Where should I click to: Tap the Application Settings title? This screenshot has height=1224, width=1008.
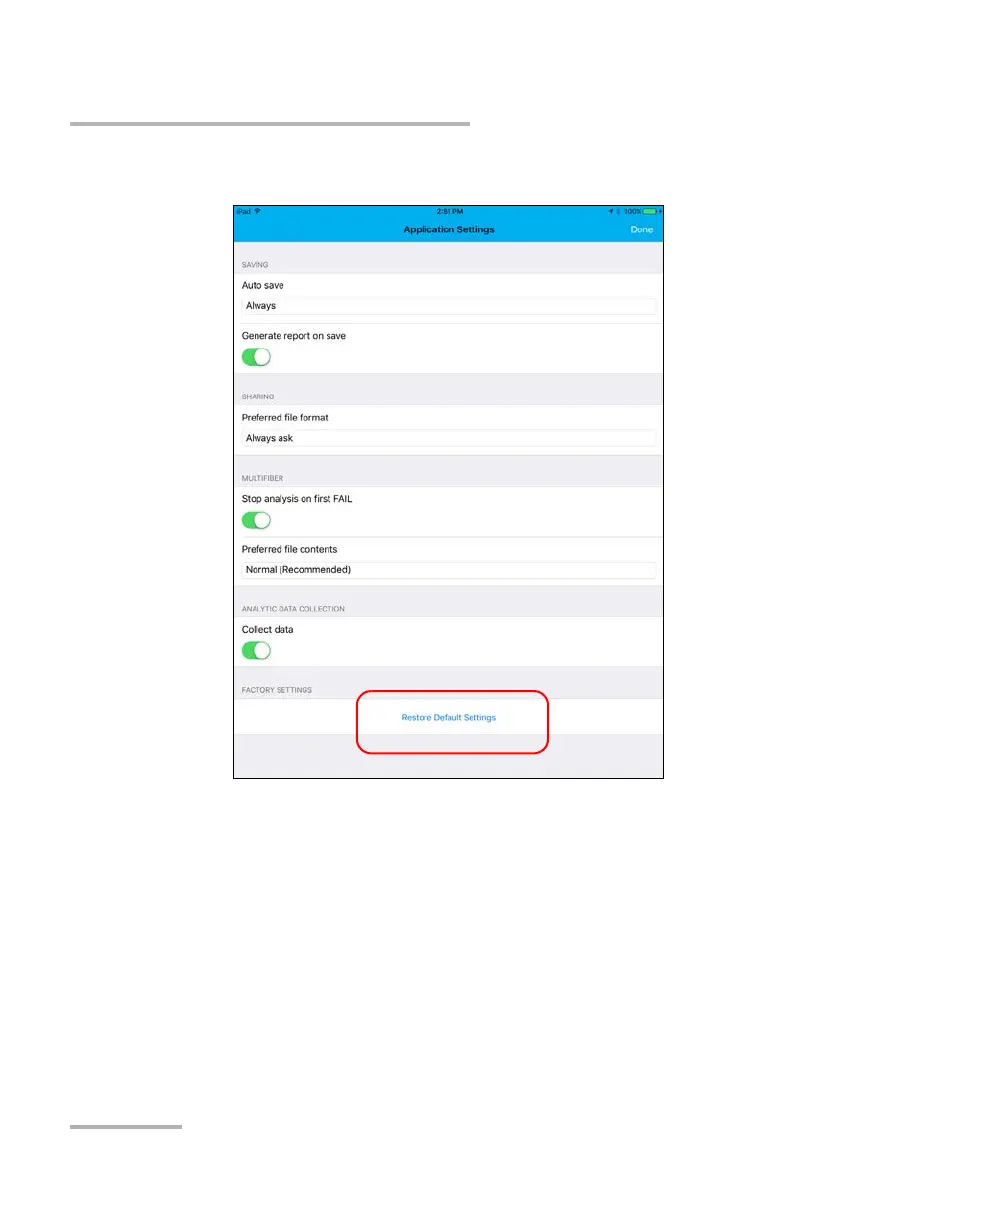pyautogui.click(x=449, y=230)
